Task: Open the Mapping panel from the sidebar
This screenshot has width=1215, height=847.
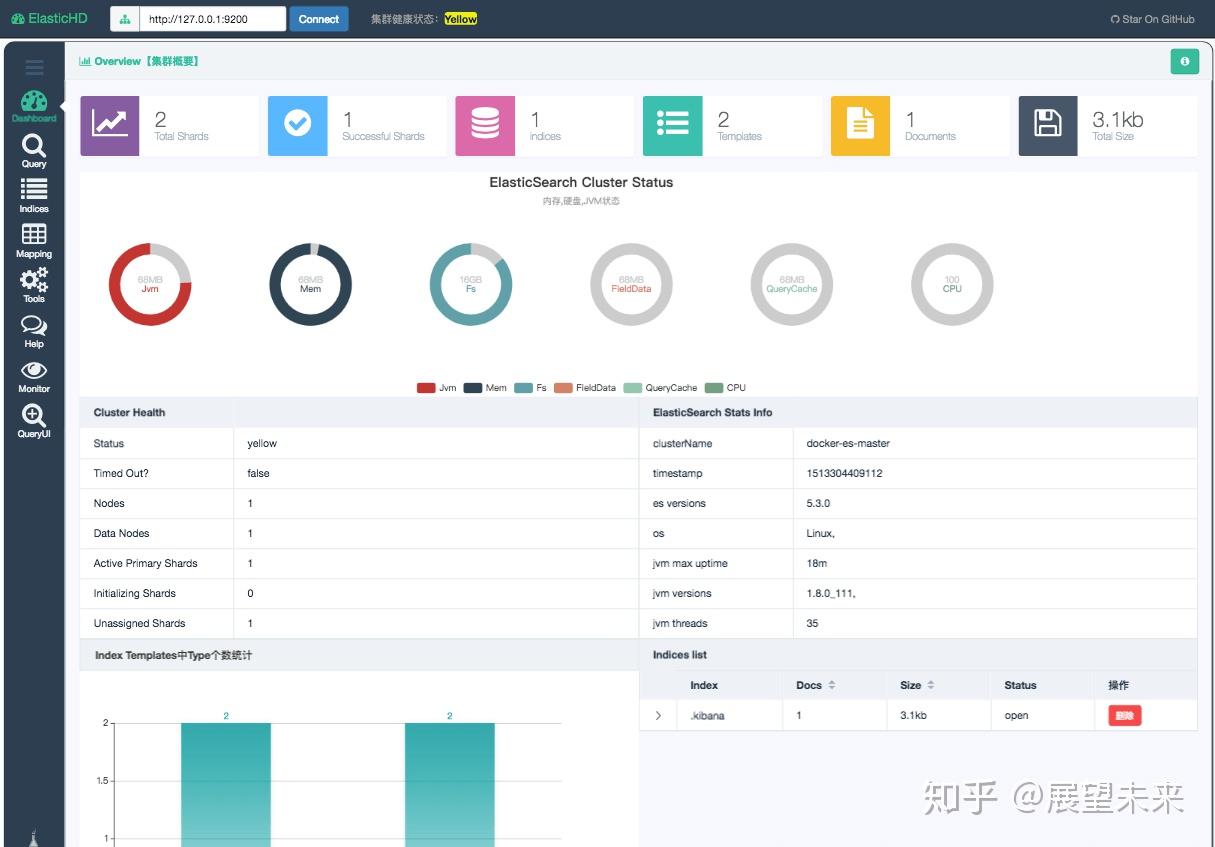Action: point(34,238)
